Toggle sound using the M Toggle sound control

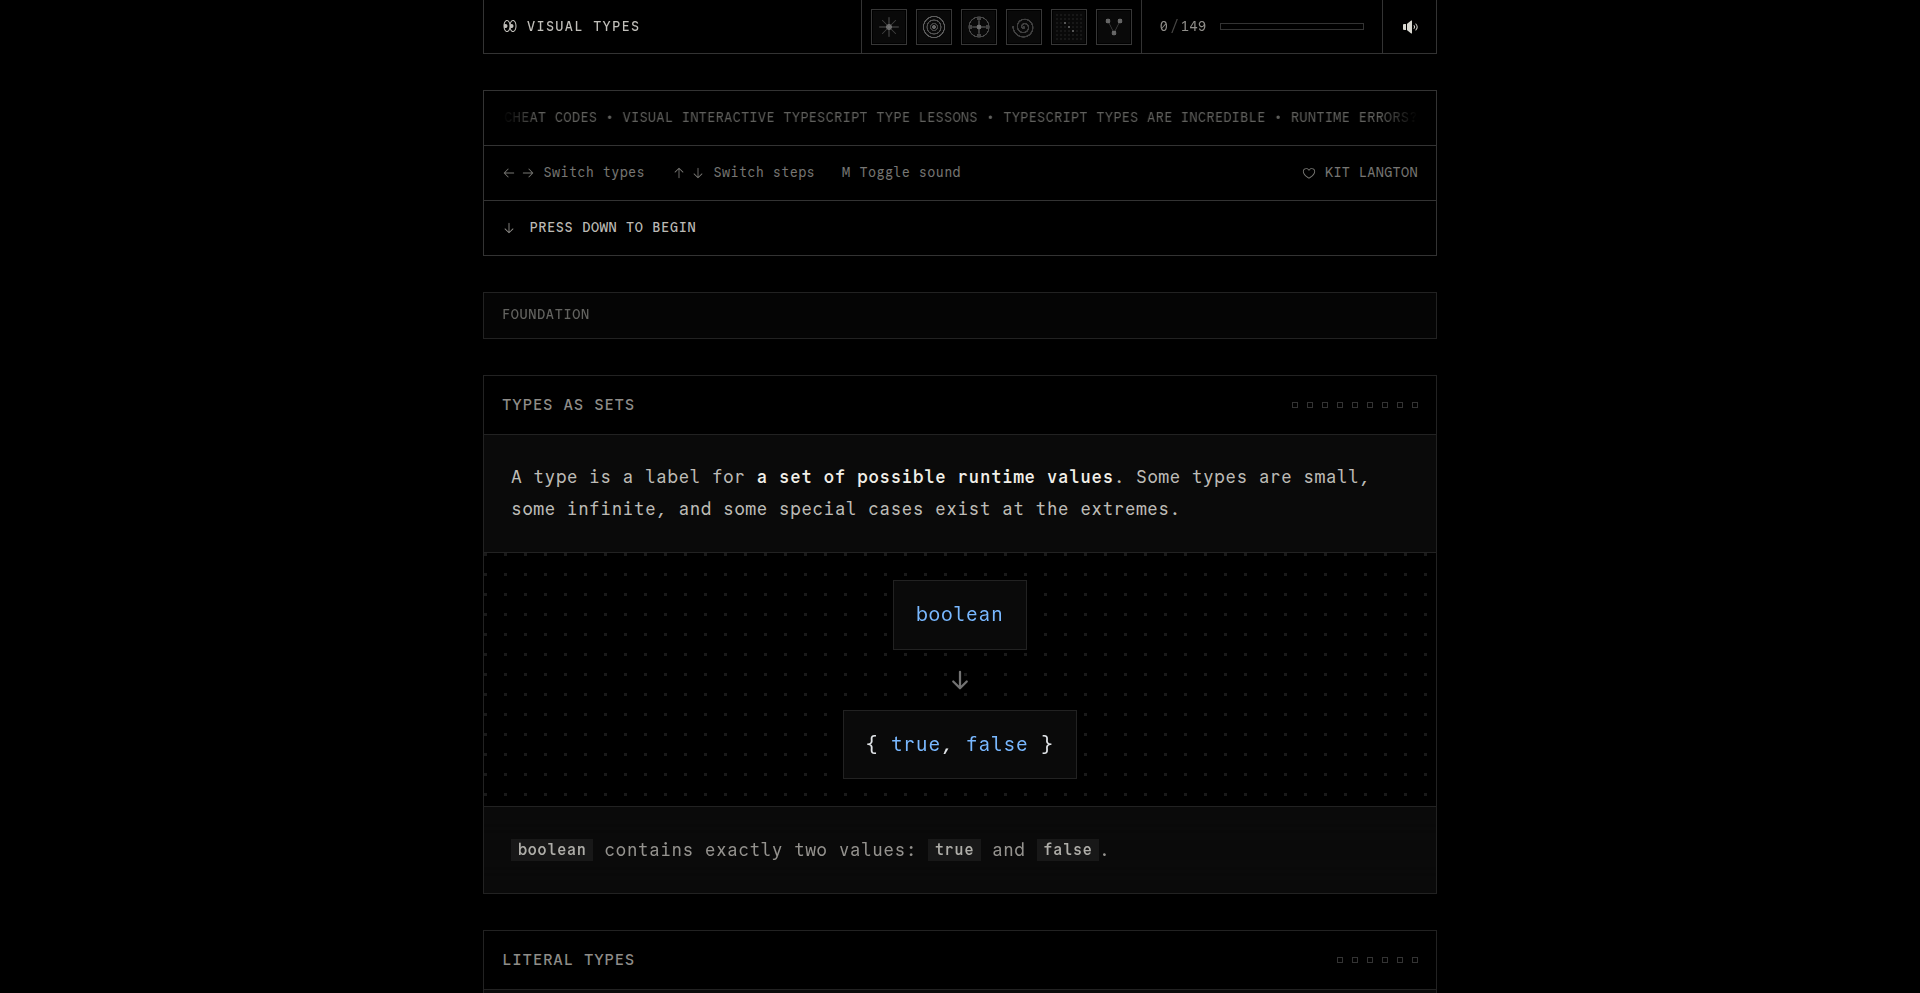(x=900, y=172)
